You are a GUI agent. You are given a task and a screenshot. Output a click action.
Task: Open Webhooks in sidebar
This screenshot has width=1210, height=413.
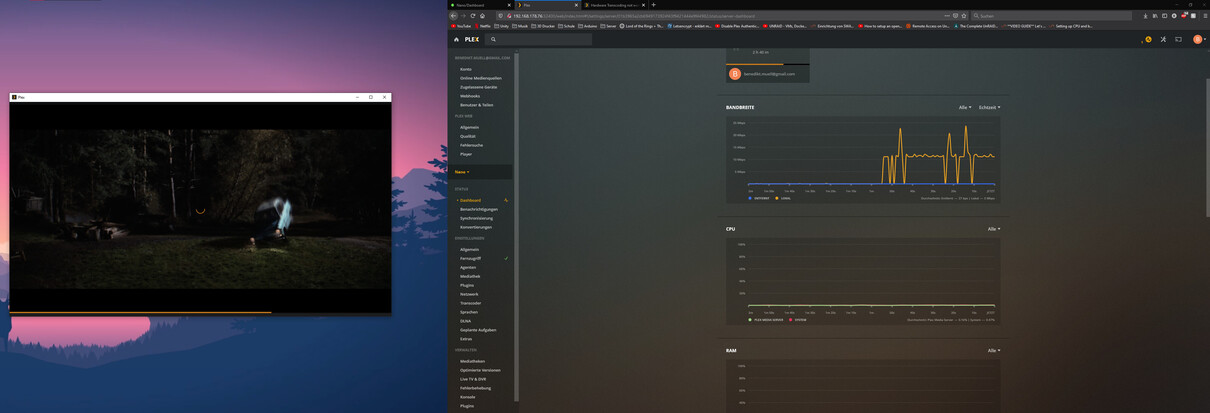(x=470, y=96)
